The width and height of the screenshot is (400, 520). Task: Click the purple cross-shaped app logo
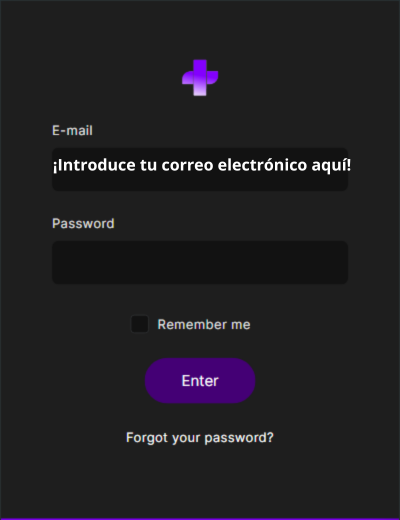200,78
